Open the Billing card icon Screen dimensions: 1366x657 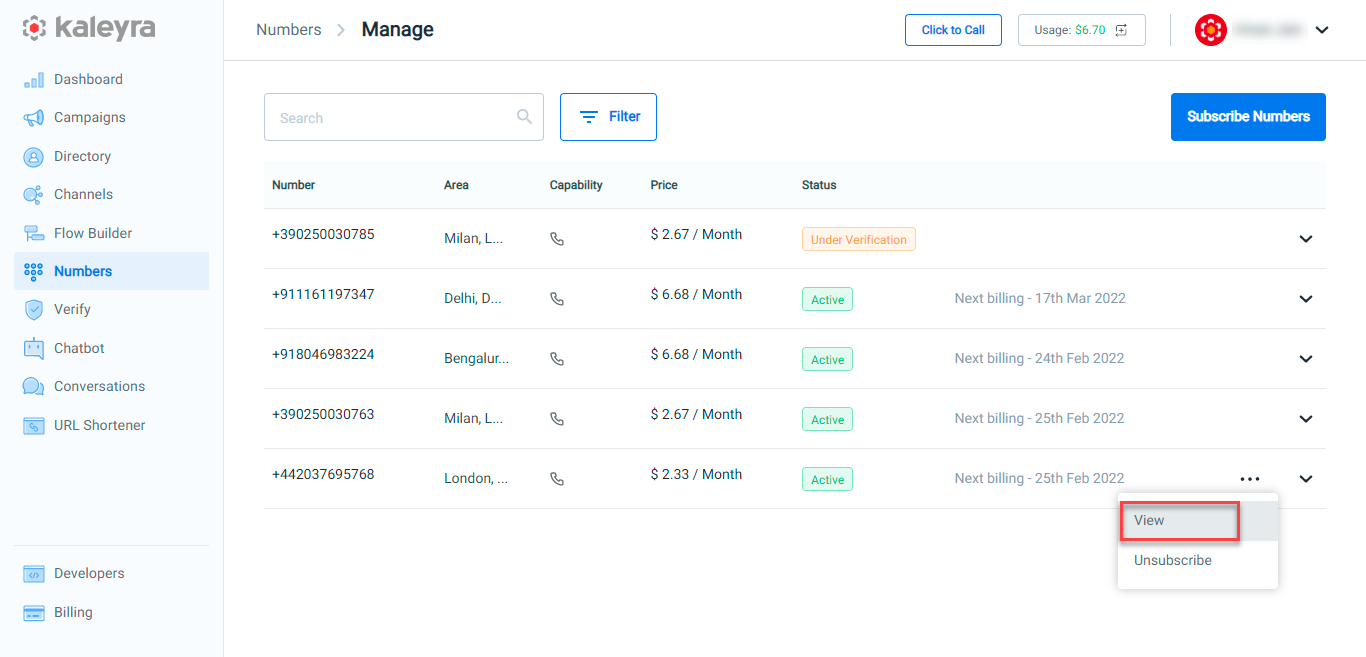(34, 613)
